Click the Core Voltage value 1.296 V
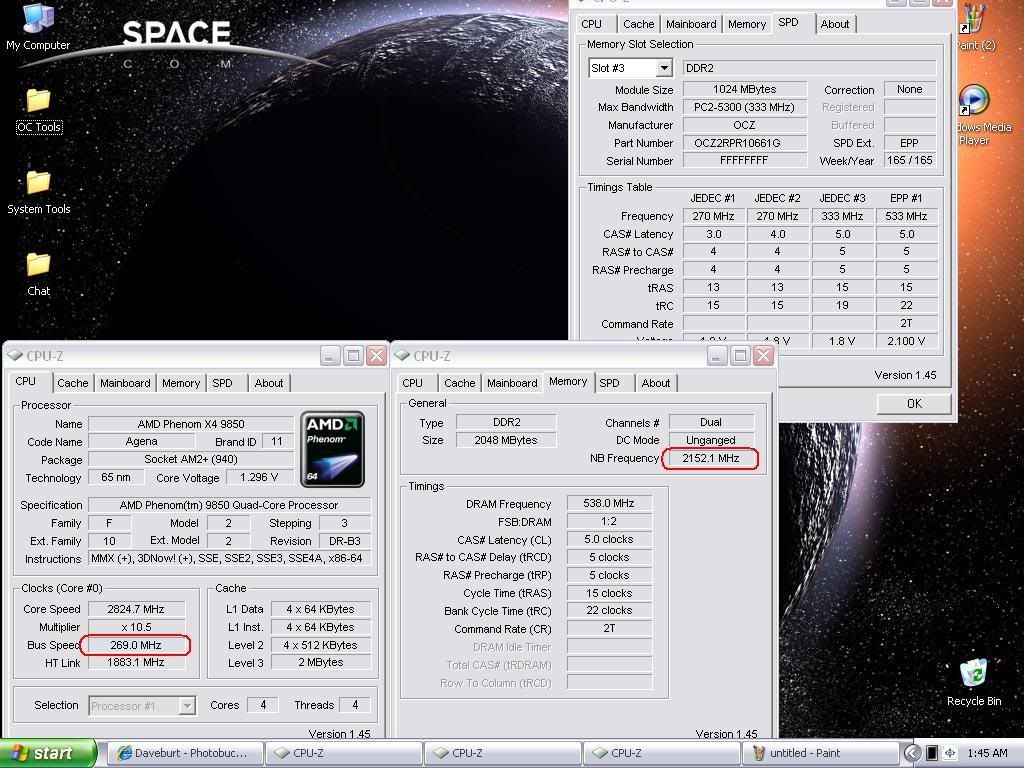Screen dimensions: 1024x768 [x=259, y=477]
